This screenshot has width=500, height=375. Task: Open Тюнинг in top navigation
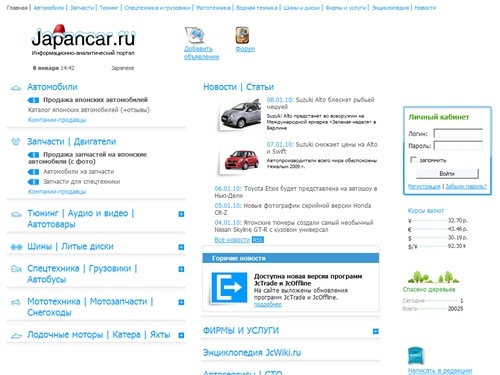point(109,8)
